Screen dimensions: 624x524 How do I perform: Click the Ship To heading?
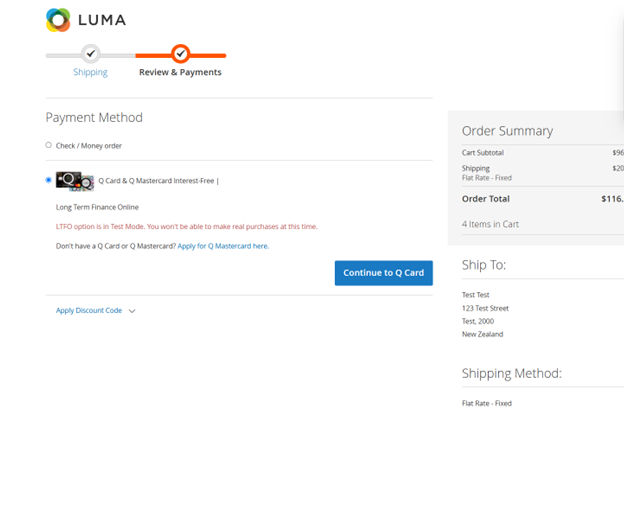click(484, 265)
